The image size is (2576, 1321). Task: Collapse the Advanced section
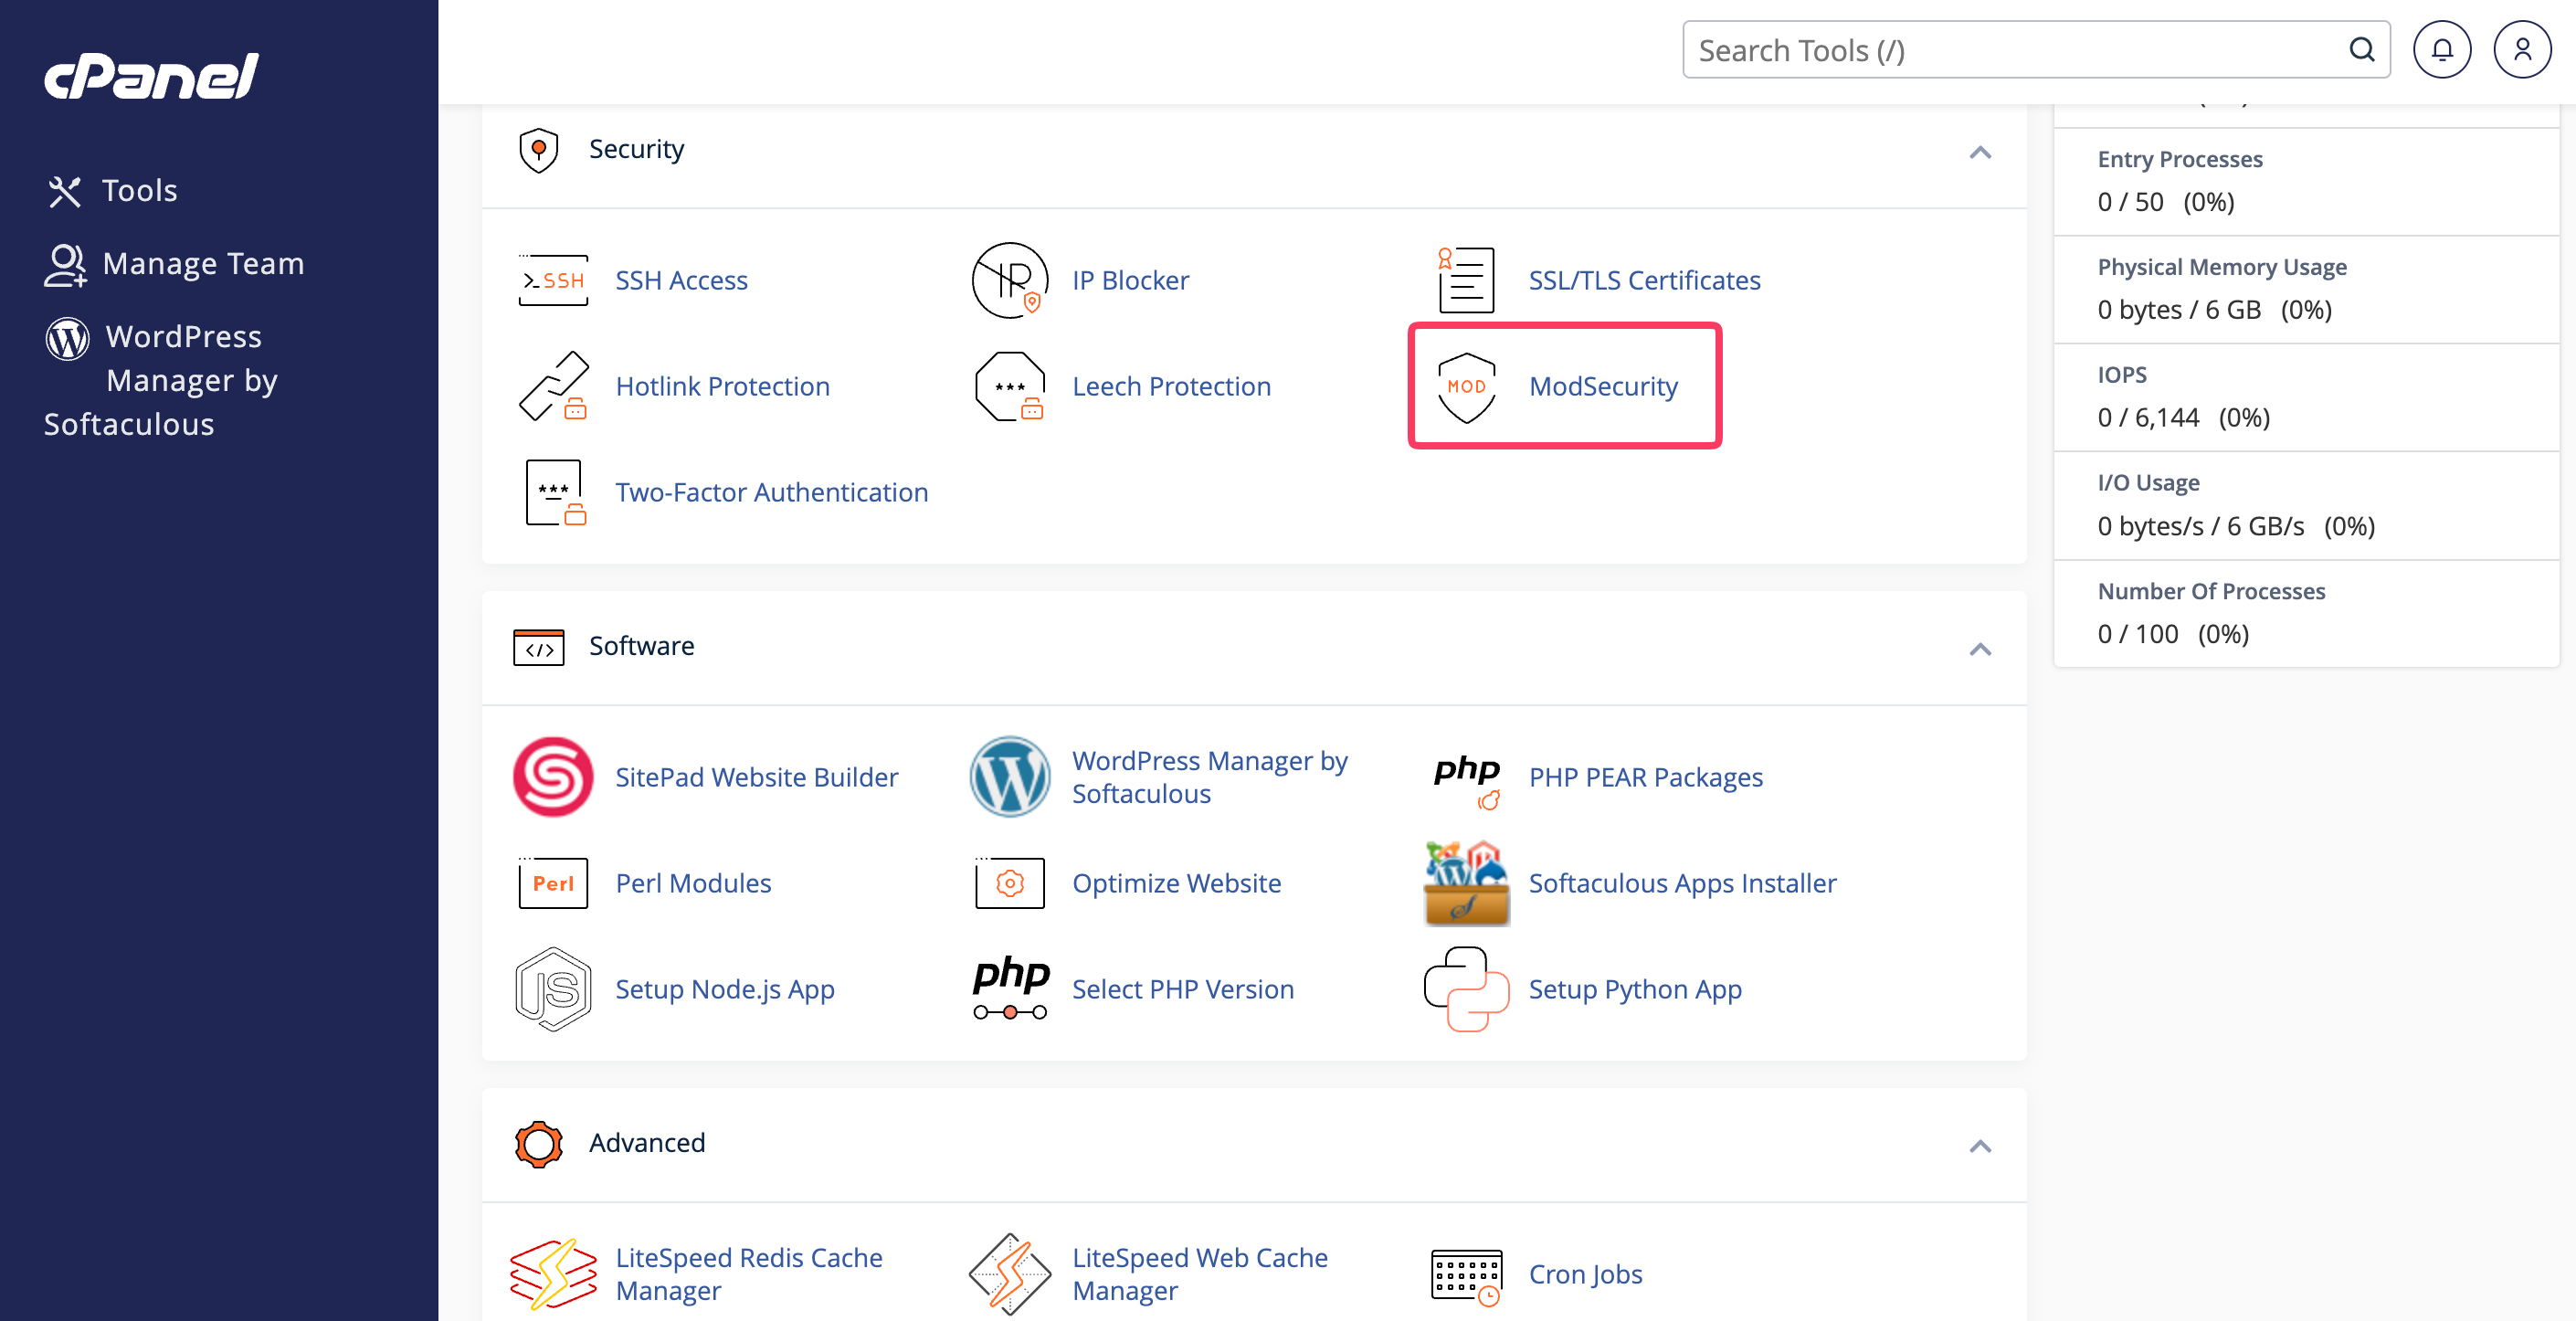click(1980, 1146)
